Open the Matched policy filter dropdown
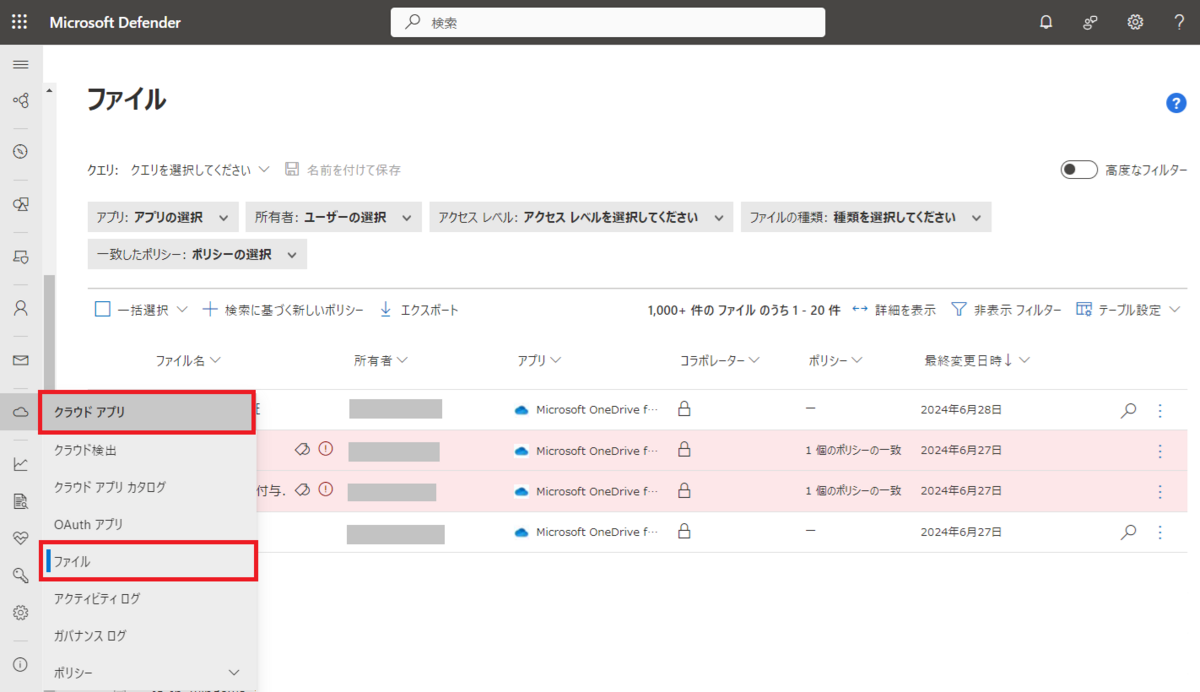This screenshot has width=1200, height=692. [x=197, y=255]
